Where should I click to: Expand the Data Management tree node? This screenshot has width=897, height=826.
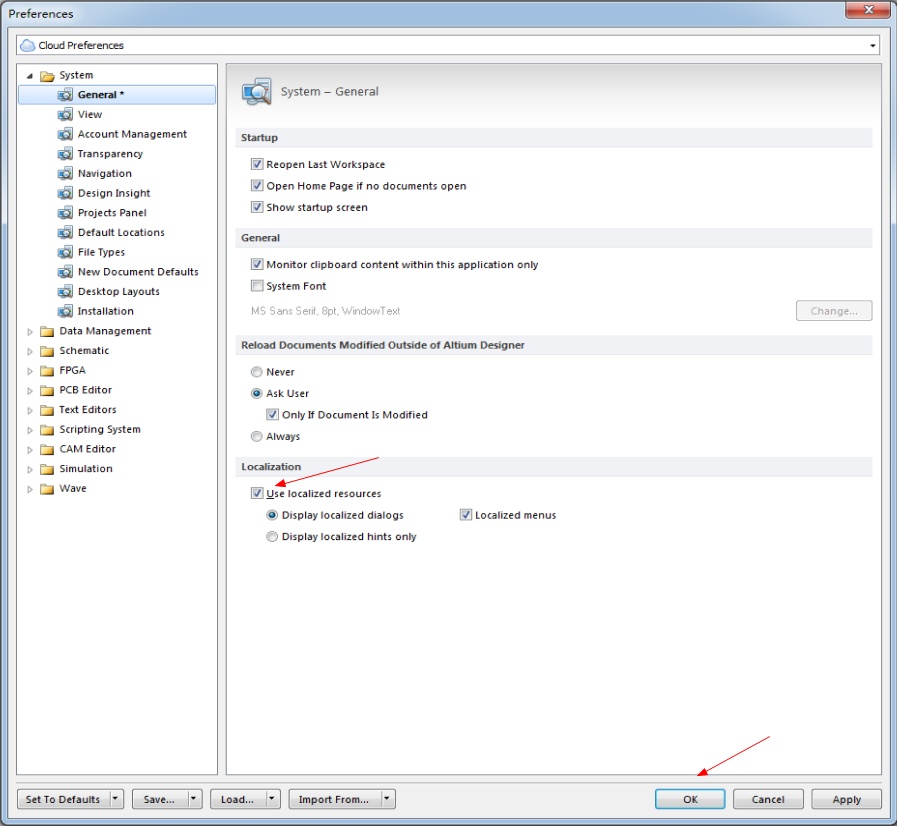30,331
